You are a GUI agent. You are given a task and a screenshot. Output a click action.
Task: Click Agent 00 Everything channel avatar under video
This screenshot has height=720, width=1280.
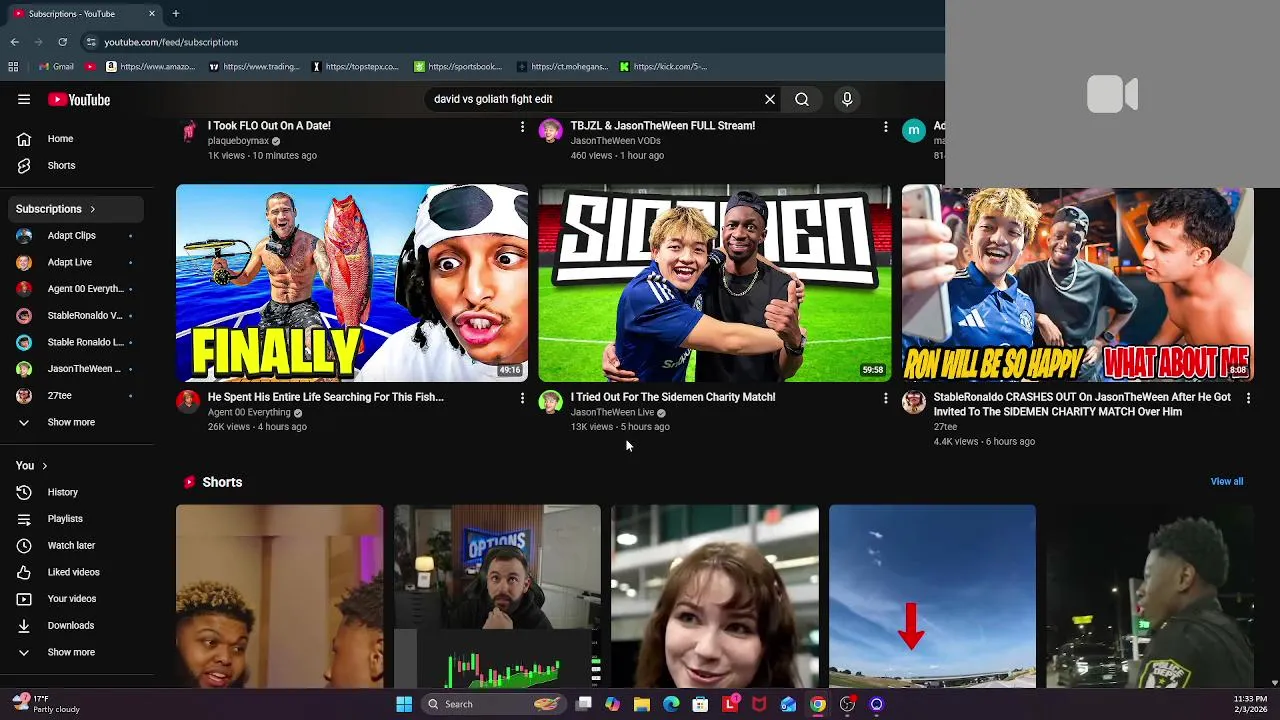coord(188,402)
